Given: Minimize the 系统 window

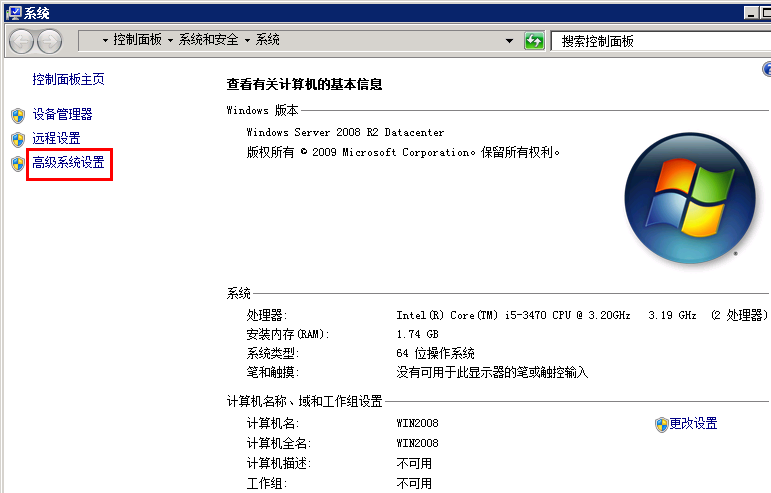Looking at the screenshot, I should point(751,13).
